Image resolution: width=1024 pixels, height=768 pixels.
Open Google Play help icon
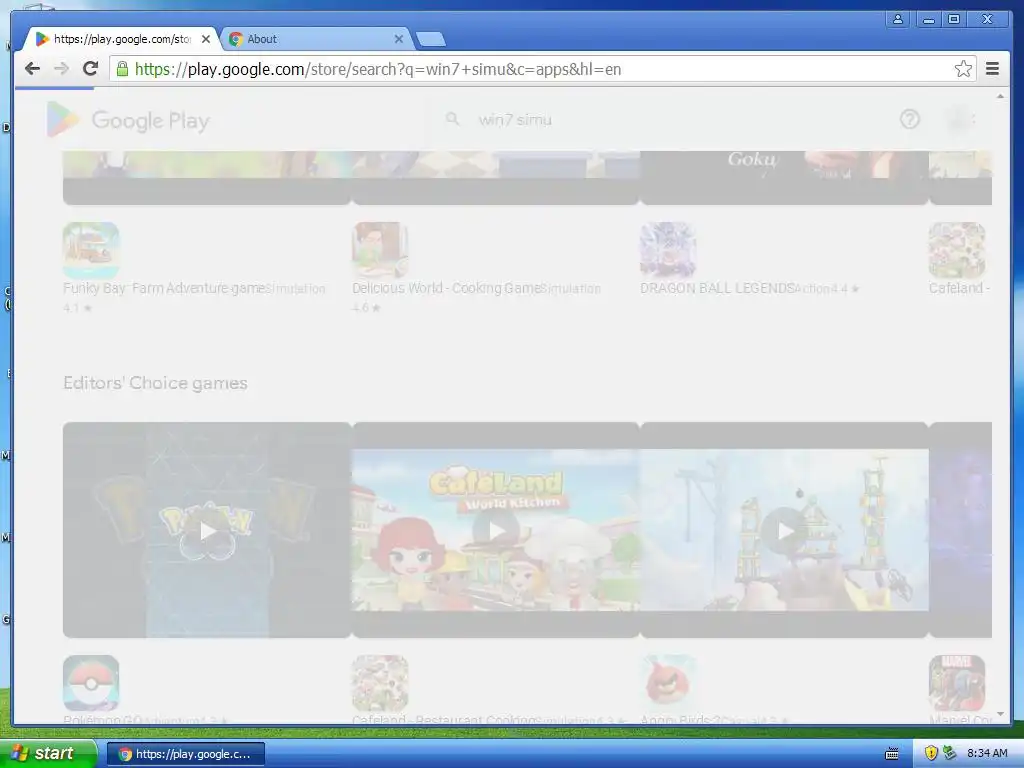910,120
